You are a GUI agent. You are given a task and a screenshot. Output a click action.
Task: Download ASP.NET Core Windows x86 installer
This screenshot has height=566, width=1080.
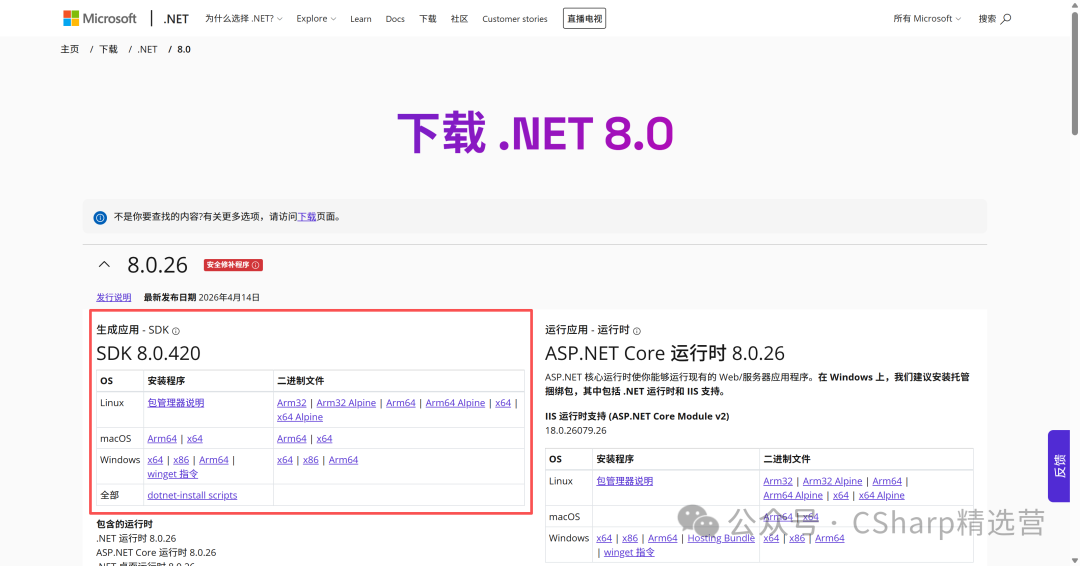pos(630,538)
